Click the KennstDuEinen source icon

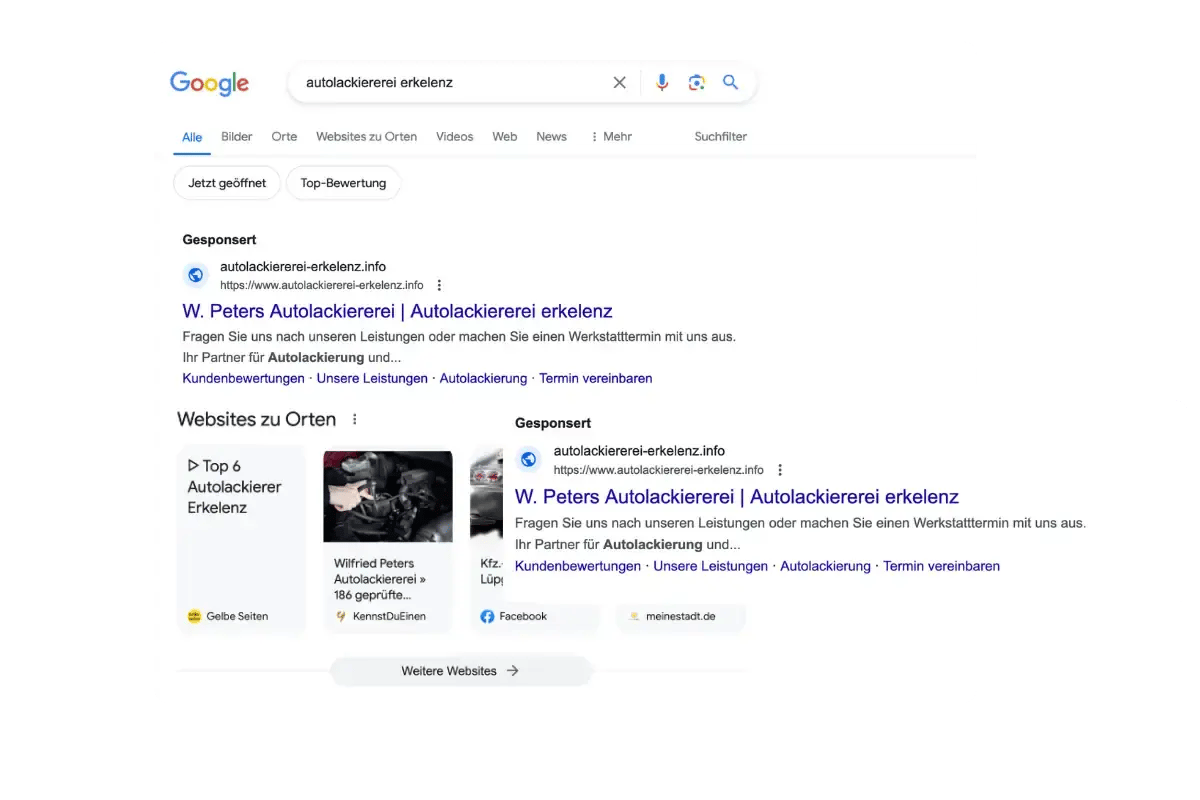click(x=341, y=617)
